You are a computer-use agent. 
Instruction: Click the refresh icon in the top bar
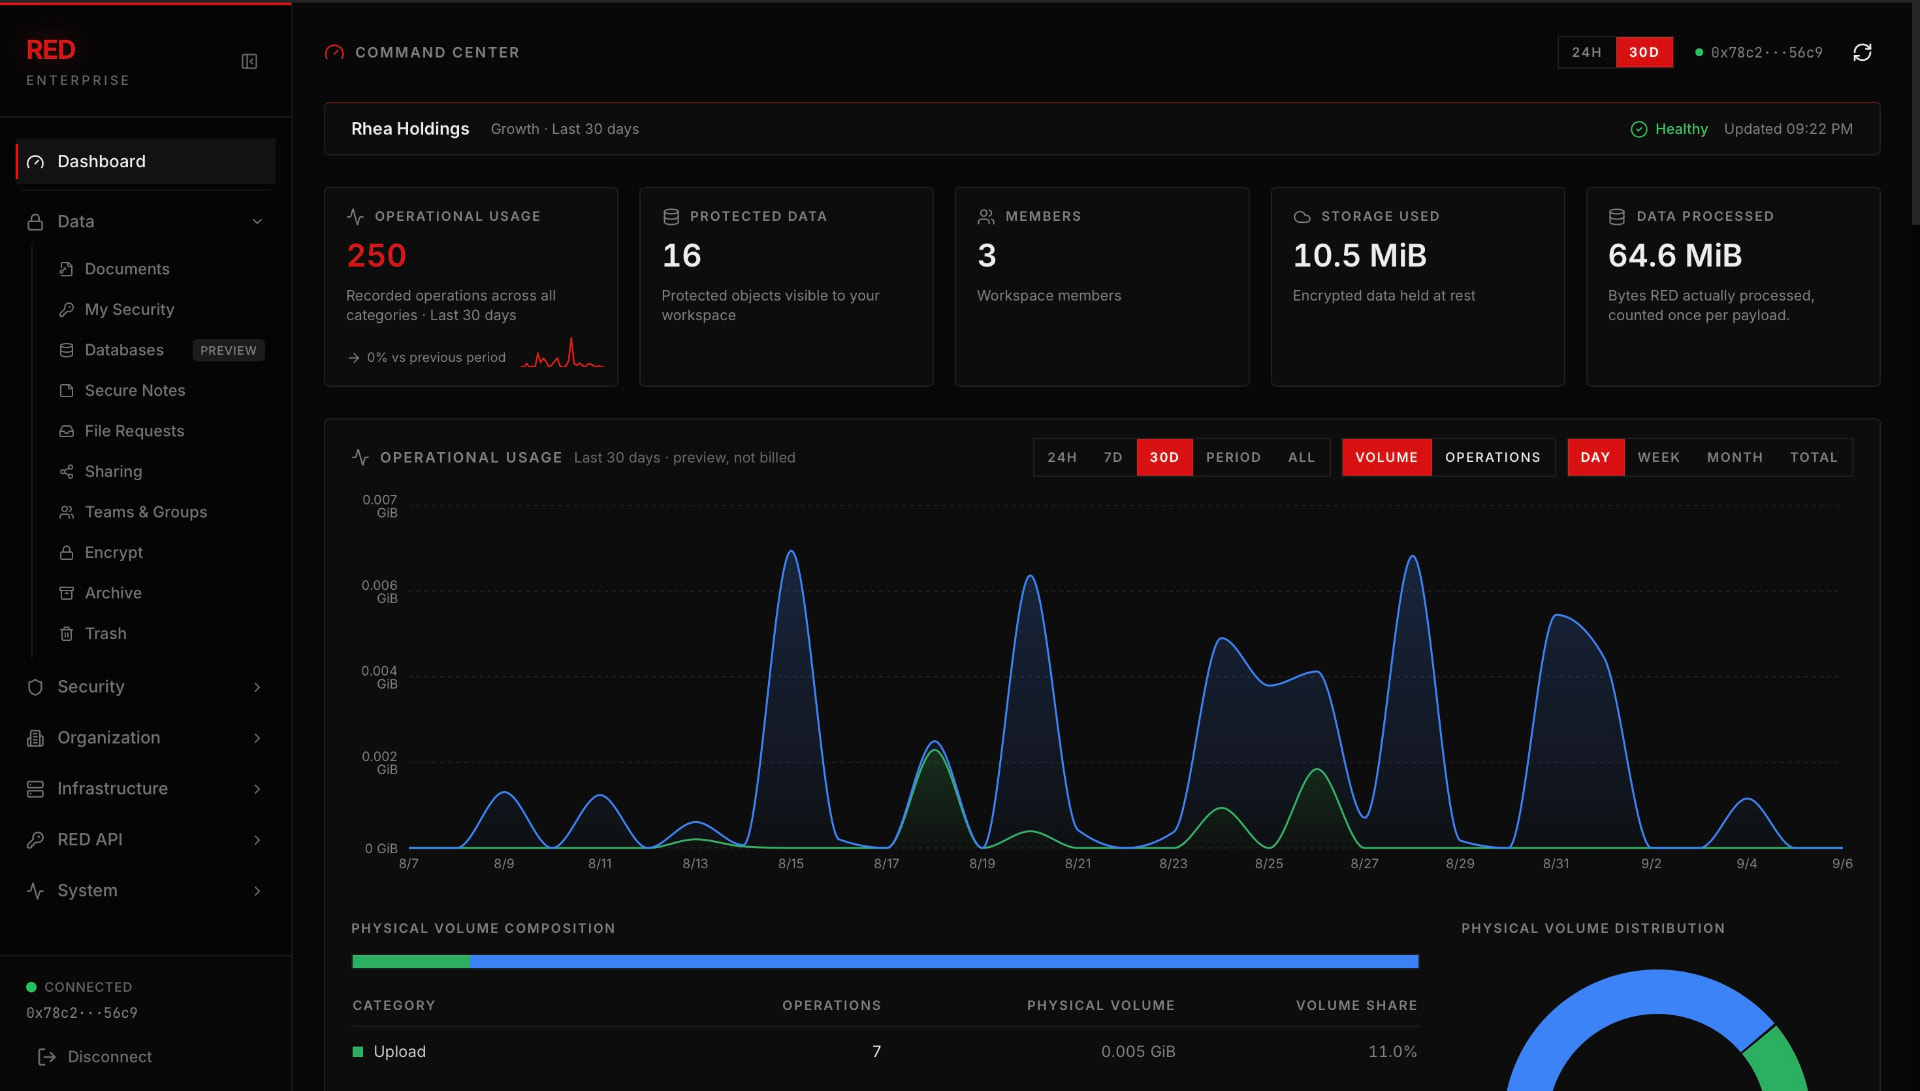point(1862,52)
